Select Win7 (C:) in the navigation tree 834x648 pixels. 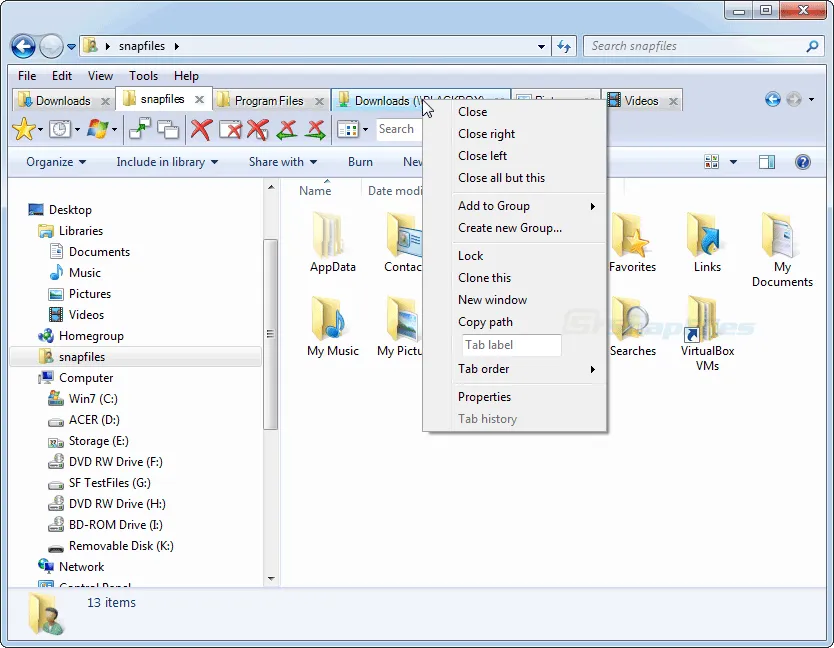click(x=93, y=398)
